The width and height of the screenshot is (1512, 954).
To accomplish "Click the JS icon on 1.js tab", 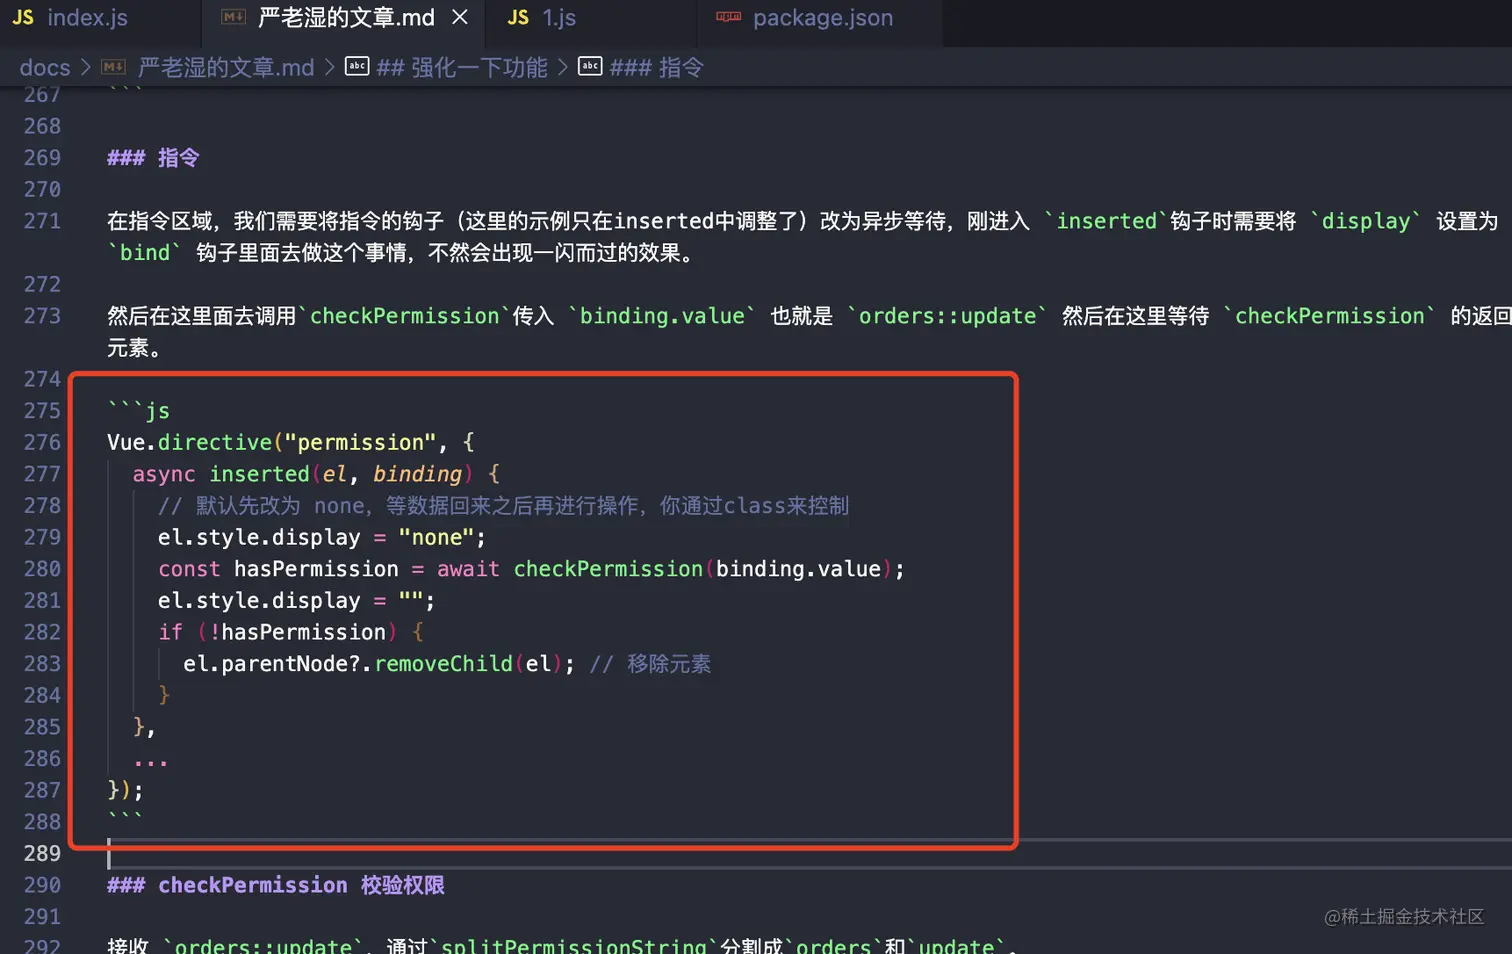I will [517, 18].
